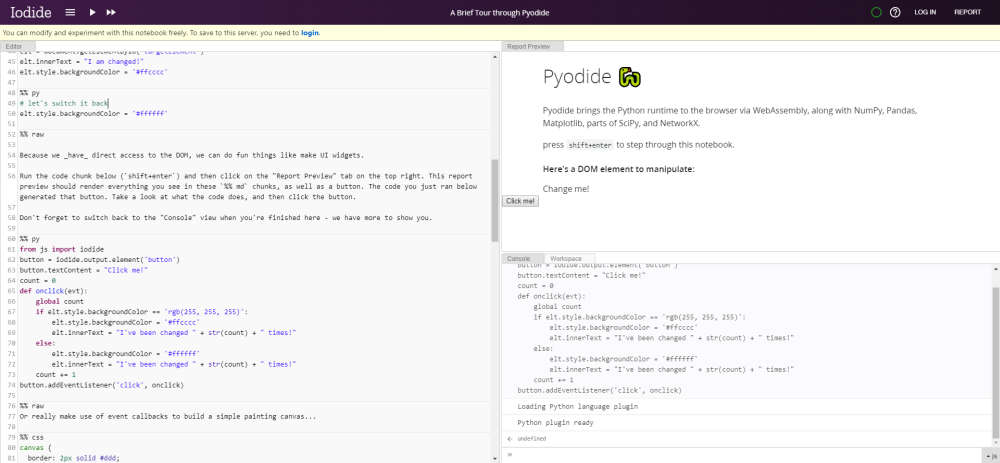The width and height of the screenshot is (1000, 463).
Task: Click editor line 65 'count = 0'
Action: (x=38, y=280)
